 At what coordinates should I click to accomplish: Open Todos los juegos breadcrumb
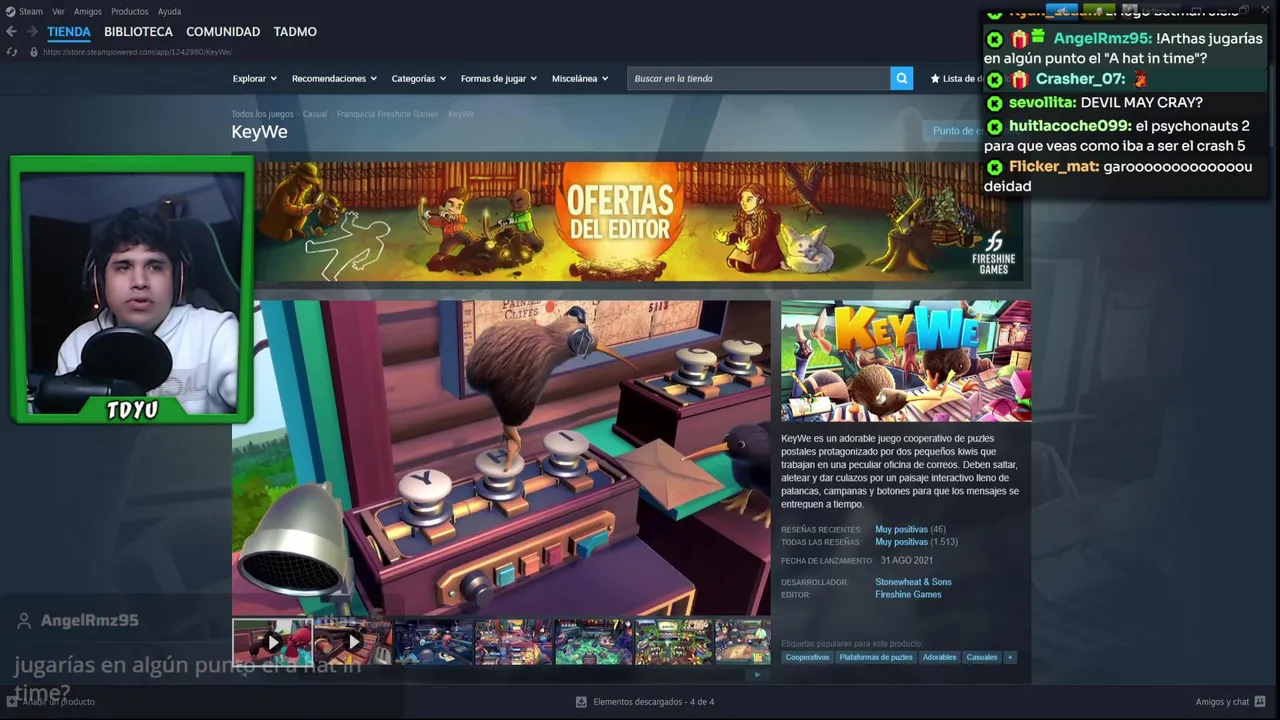262,114
